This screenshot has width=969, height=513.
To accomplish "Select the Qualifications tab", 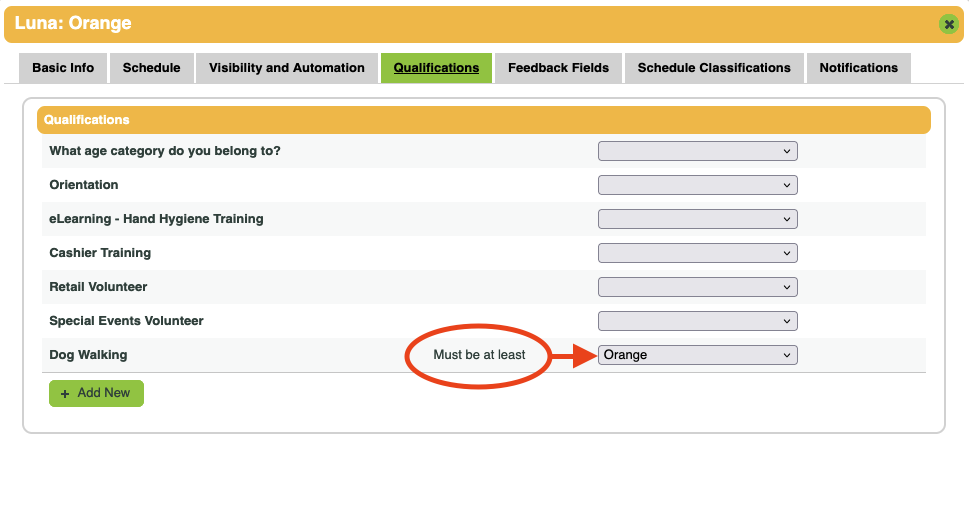I will tap(436, 68).
